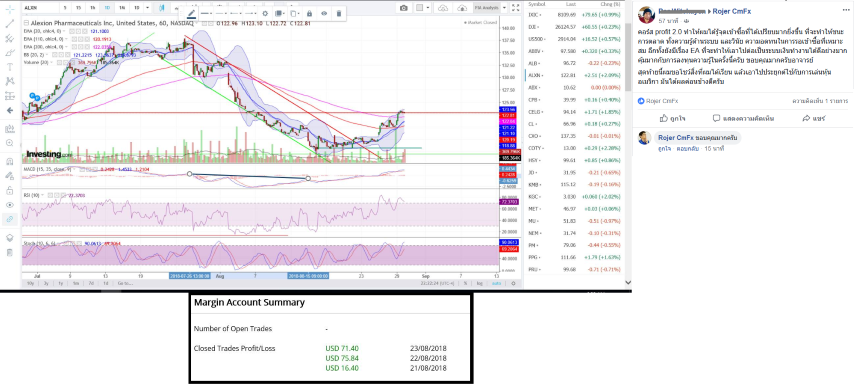This screenshot has width=854, height=386.
Task: Select the 15 minute interval
Action: pyautogui.click(x=79, y=8)
